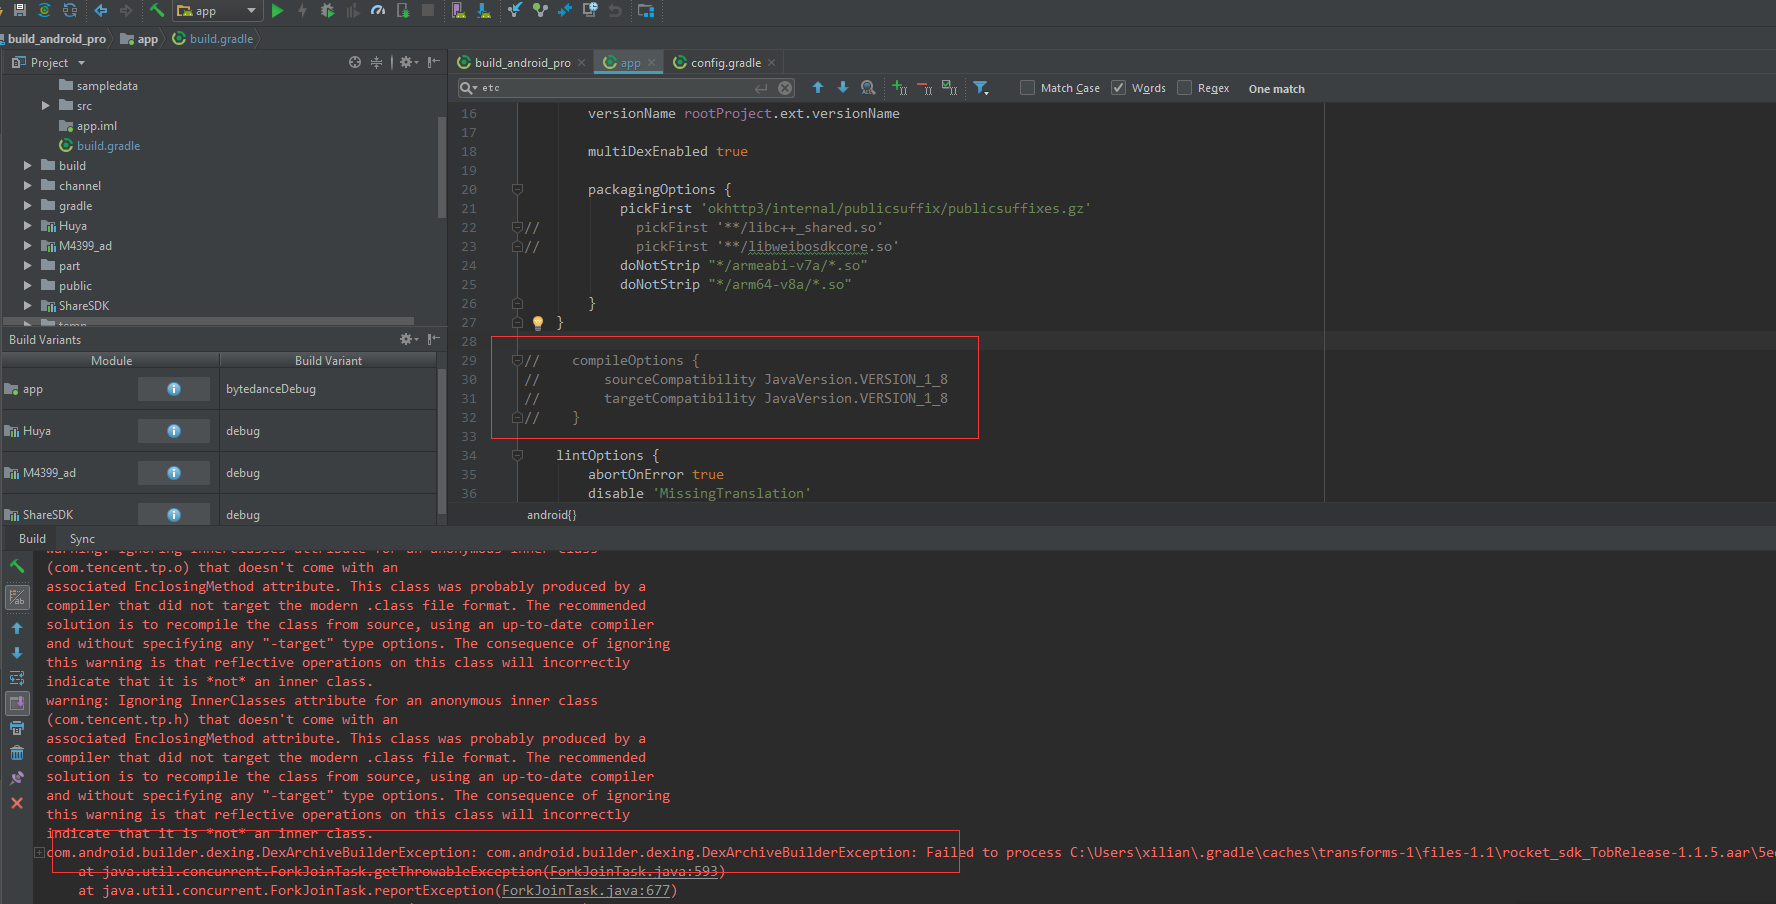The height and width of the screenshot is (904, 1776).
Task: Open the ForkJoinTask.java:677 link in the stack trace
Action: (586, 890)
